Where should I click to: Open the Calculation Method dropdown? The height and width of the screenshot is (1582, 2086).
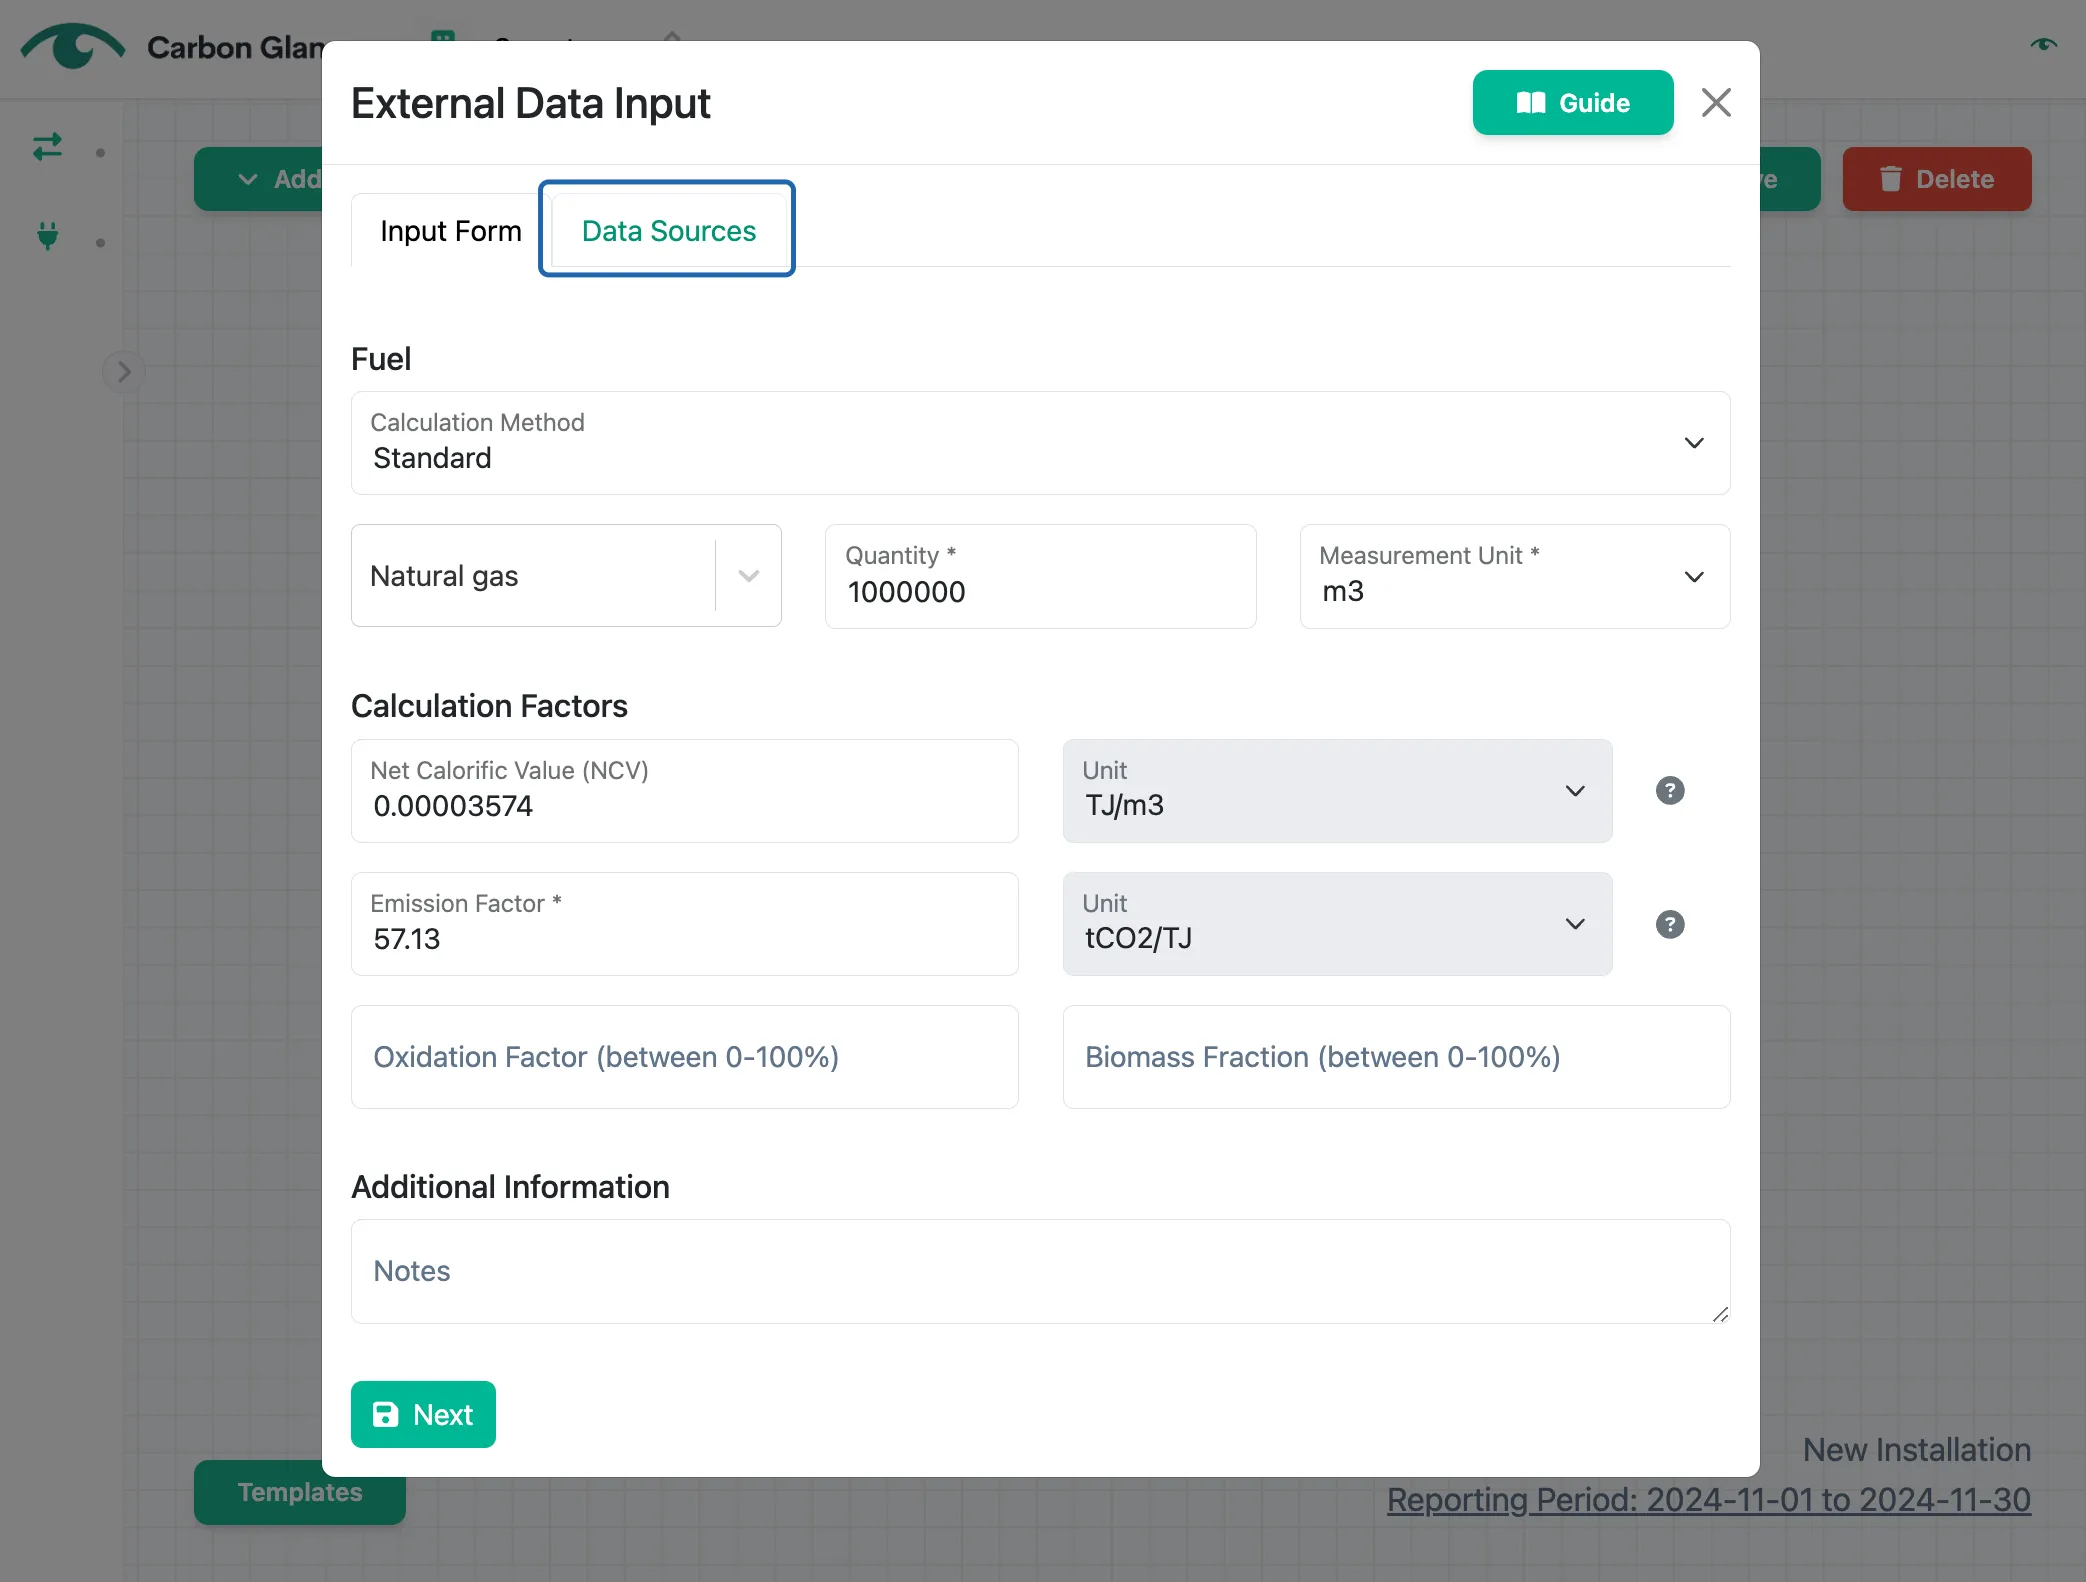(x=1040, y=443)
